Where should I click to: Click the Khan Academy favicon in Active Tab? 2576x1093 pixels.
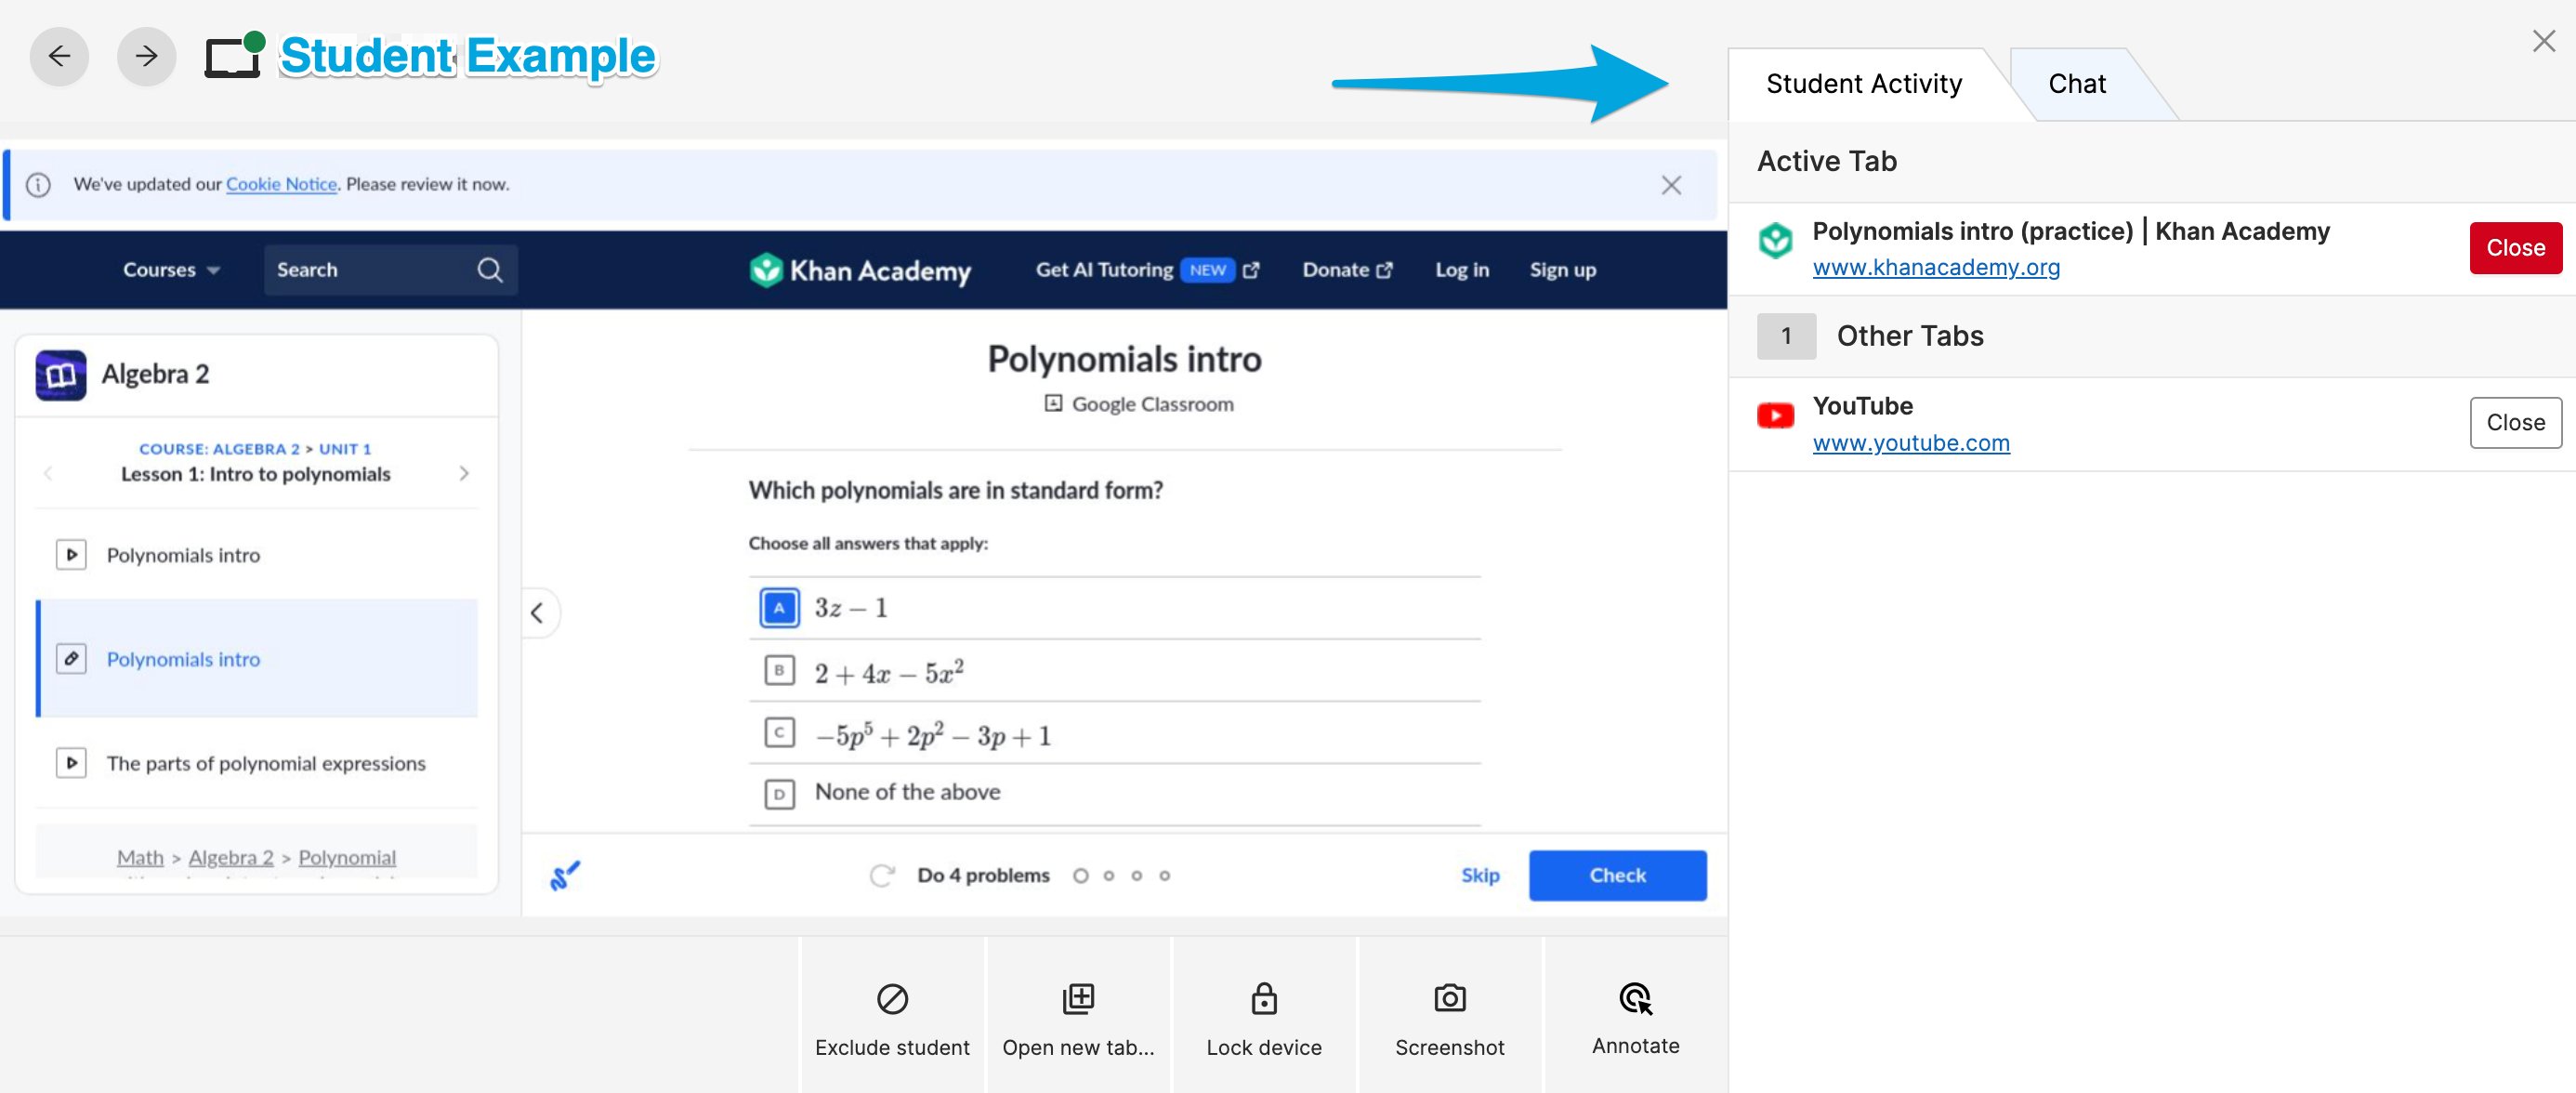click(x=1775, y=241)
